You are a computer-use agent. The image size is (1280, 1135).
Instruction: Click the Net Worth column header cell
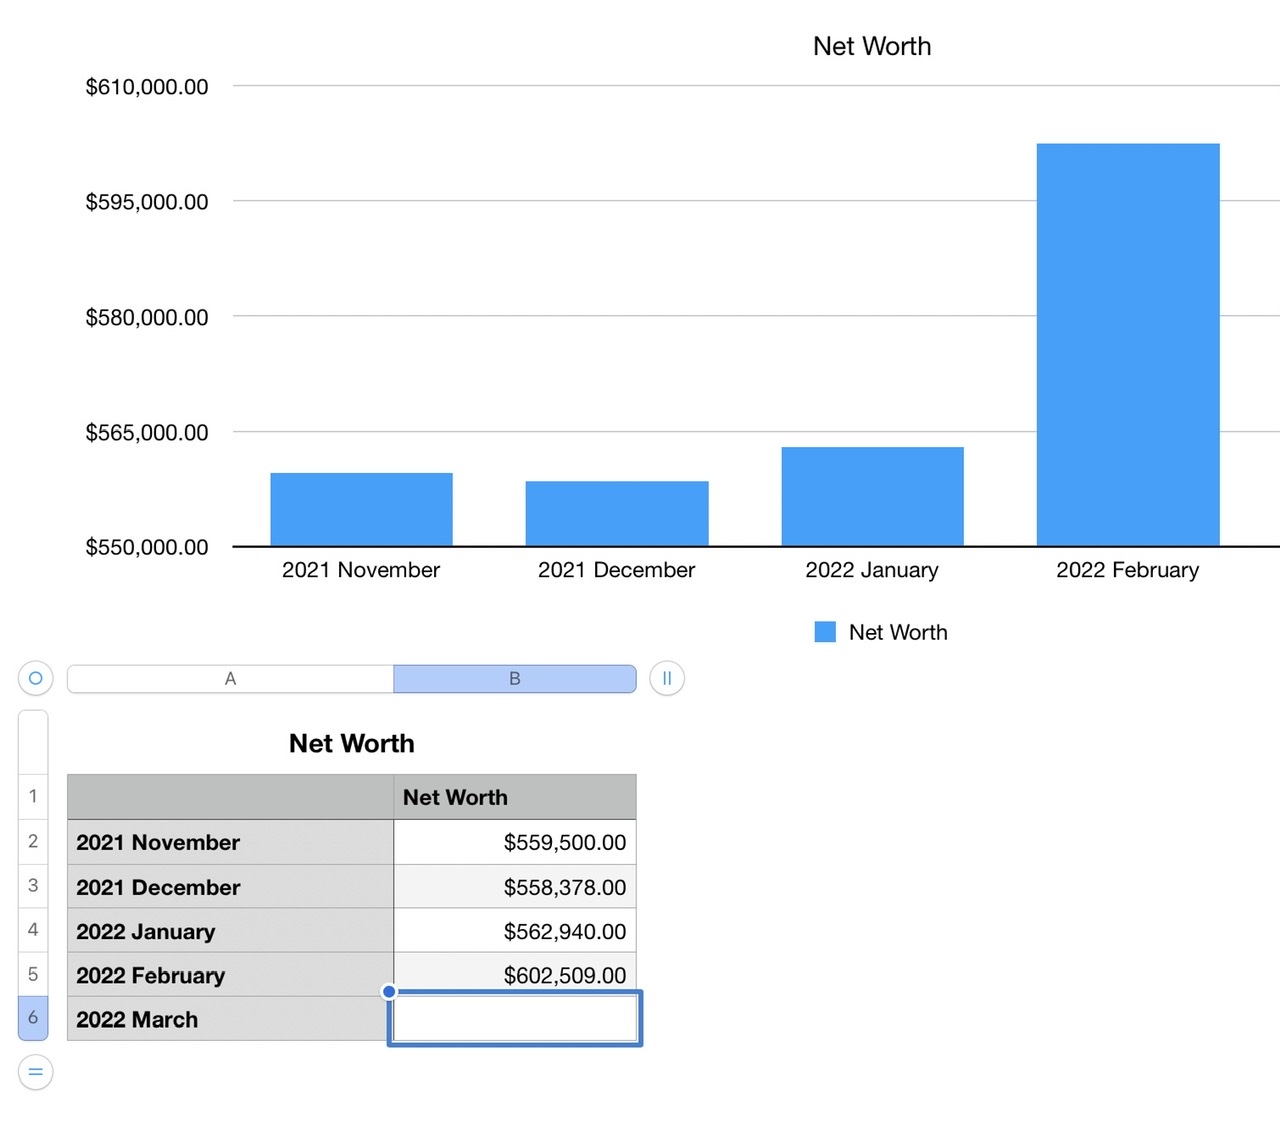[x=514, y=797]
